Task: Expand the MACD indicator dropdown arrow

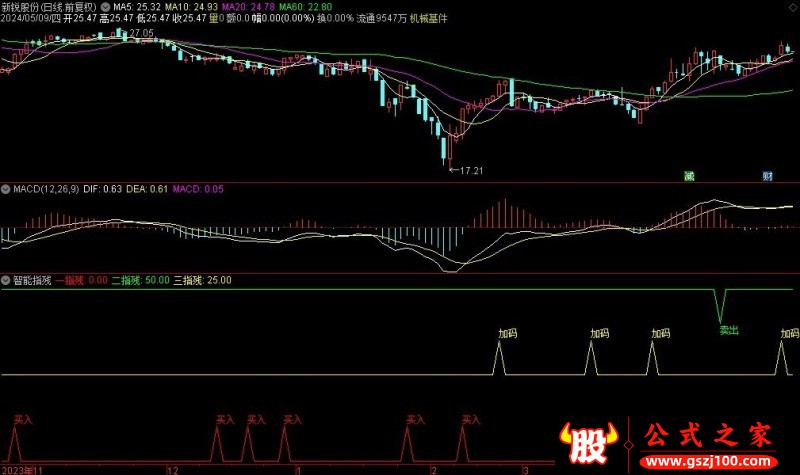Action: pyautogui.click(x=6, y=187)
